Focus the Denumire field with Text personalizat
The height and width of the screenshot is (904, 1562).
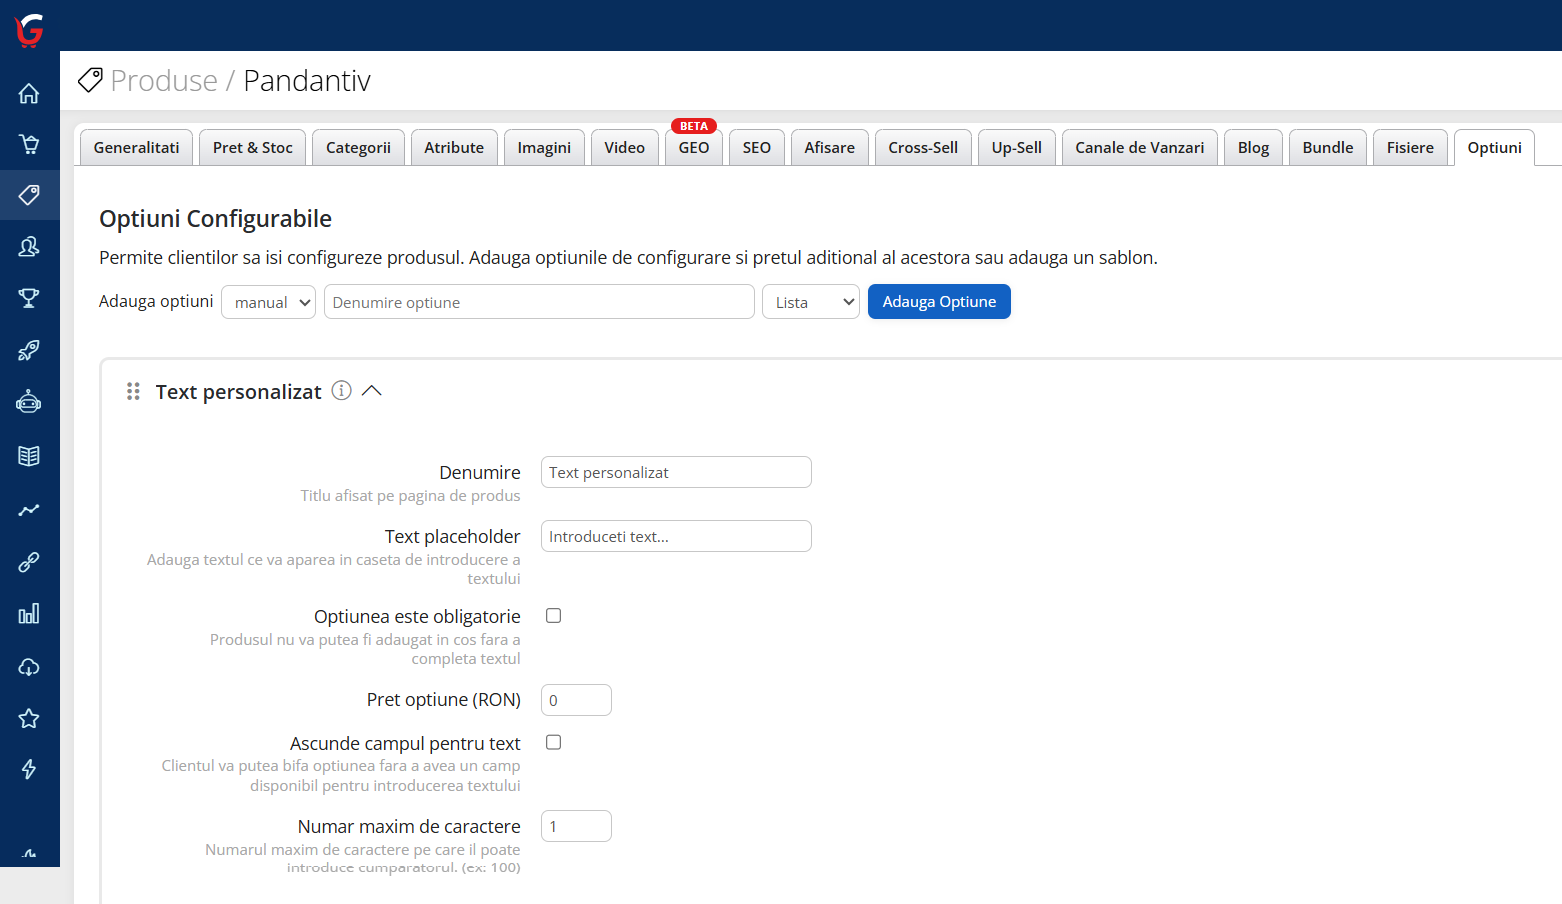click(x=676, y=472)
